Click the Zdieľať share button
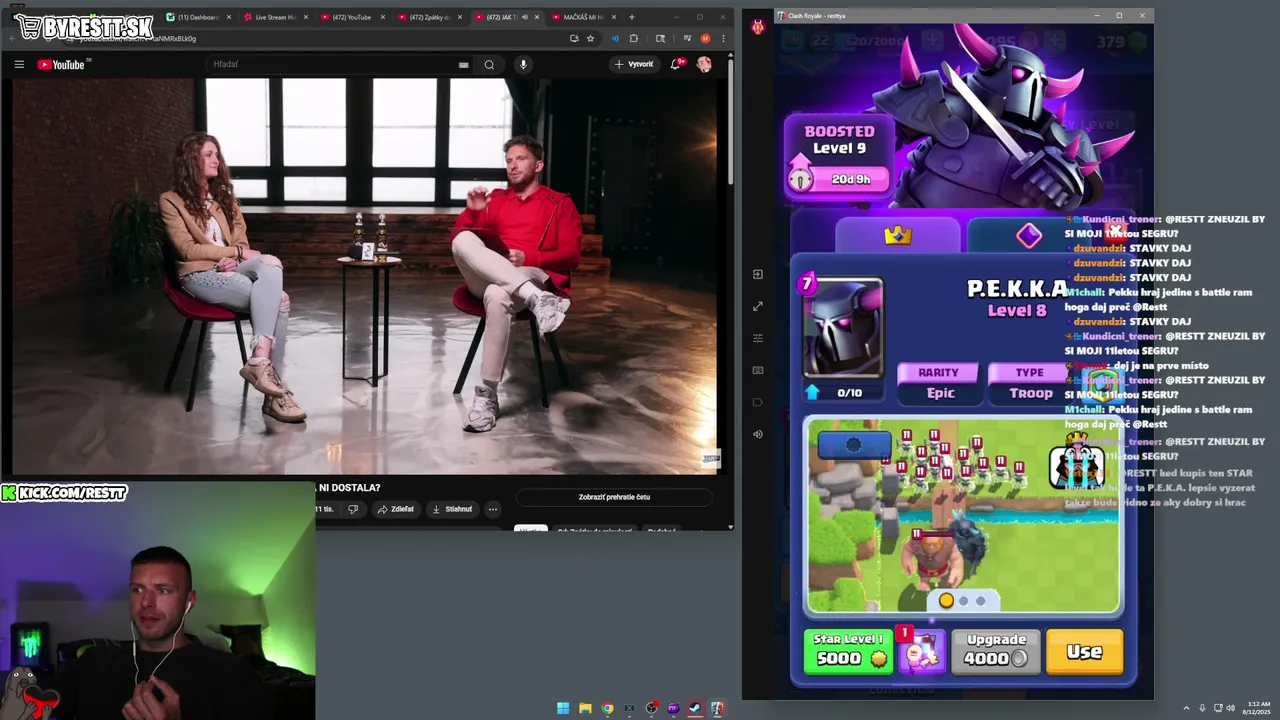 (x=396, y=509)
